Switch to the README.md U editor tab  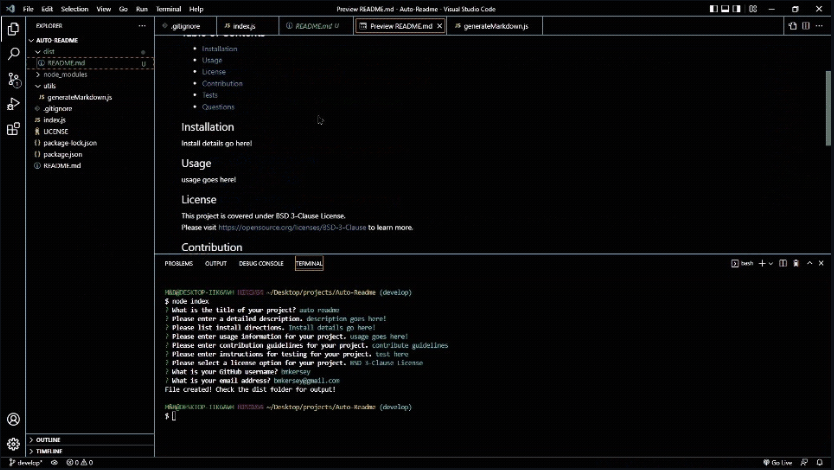[316, 26]
